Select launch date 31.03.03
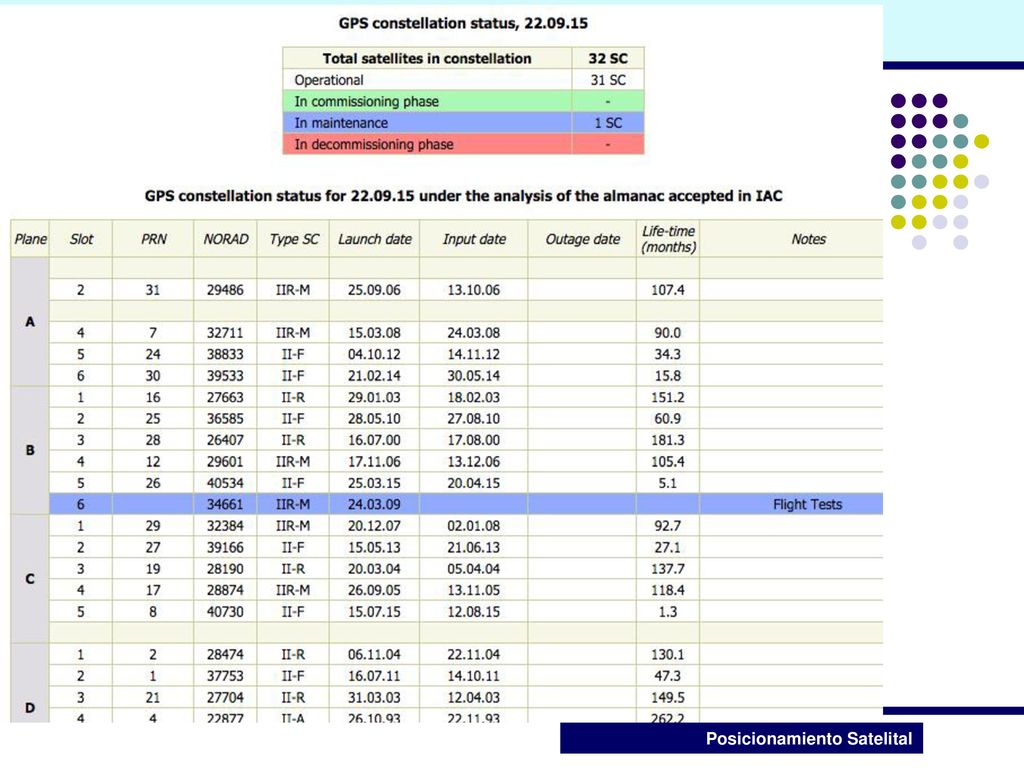The width and height of the screenshot is (1024, 768). (374, 697)
